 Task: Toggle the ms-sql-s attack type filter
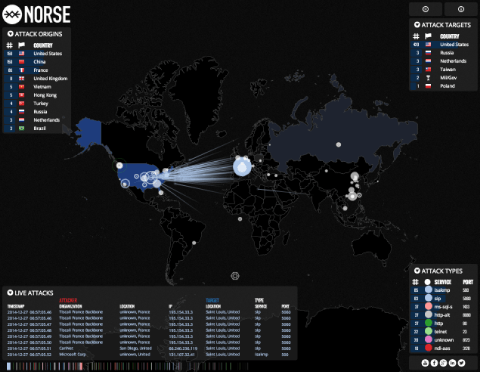pos(443,307)
